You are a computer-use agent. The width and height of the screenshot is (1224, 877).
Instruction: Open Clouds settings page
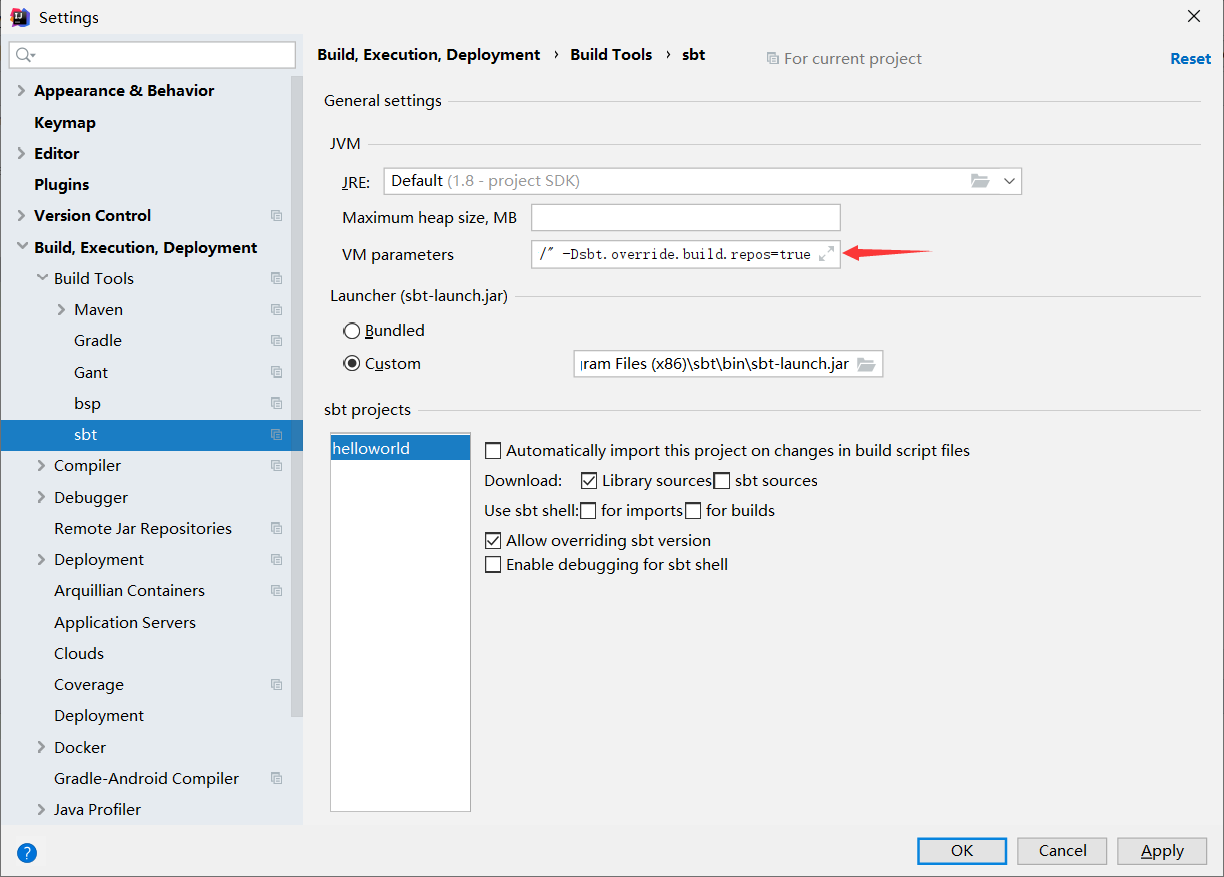[79, 654]
